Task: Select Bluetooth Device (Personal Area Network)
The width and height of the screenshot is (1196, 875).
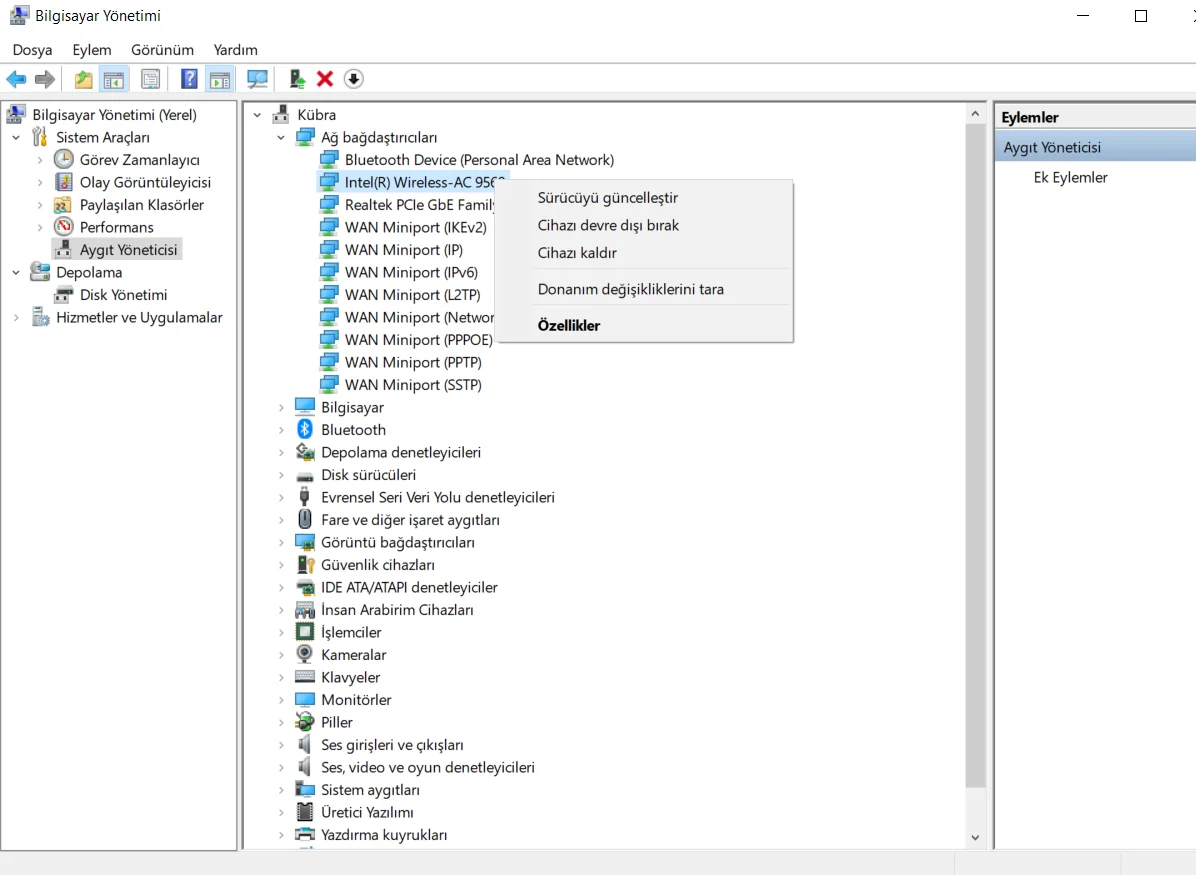Action: 479,159
